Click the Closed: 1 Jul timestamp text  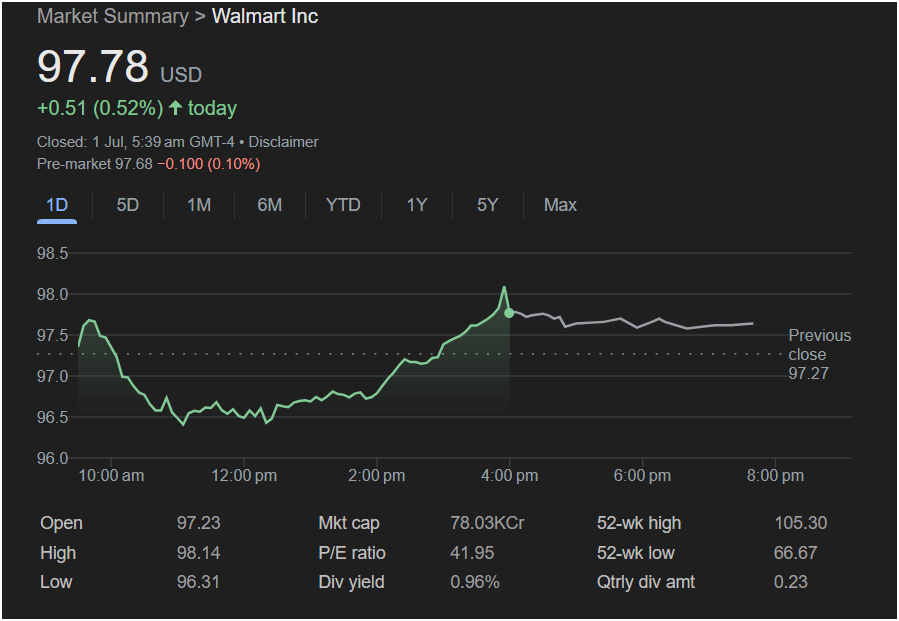(135, 142)
